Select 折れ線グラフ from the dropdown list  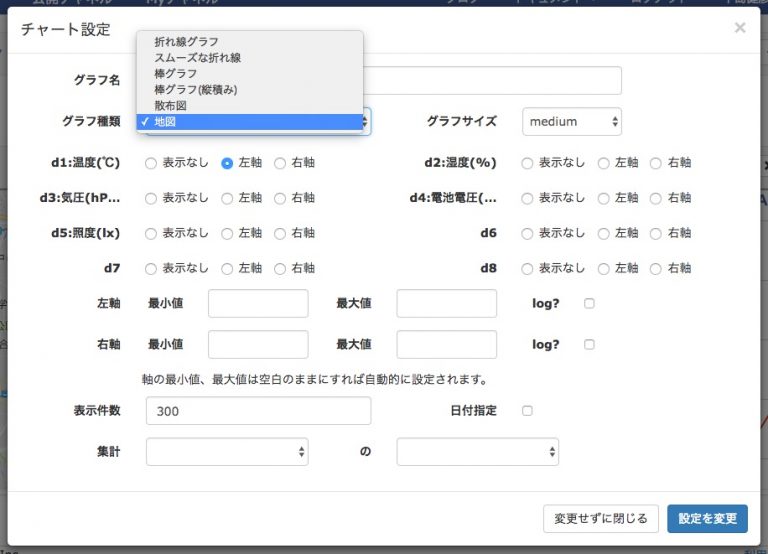point(187,42)
